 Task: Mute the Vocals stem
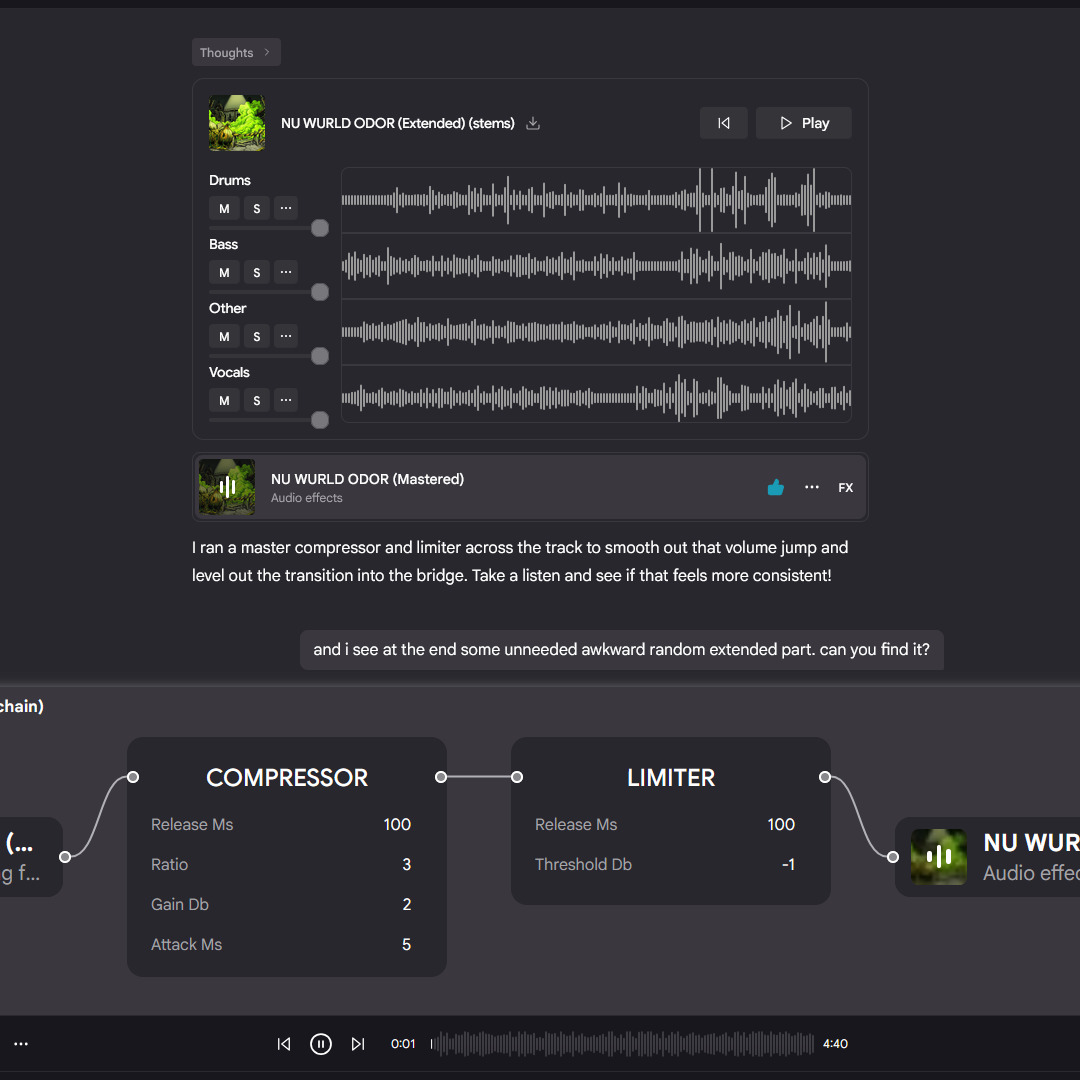point(224,400)
